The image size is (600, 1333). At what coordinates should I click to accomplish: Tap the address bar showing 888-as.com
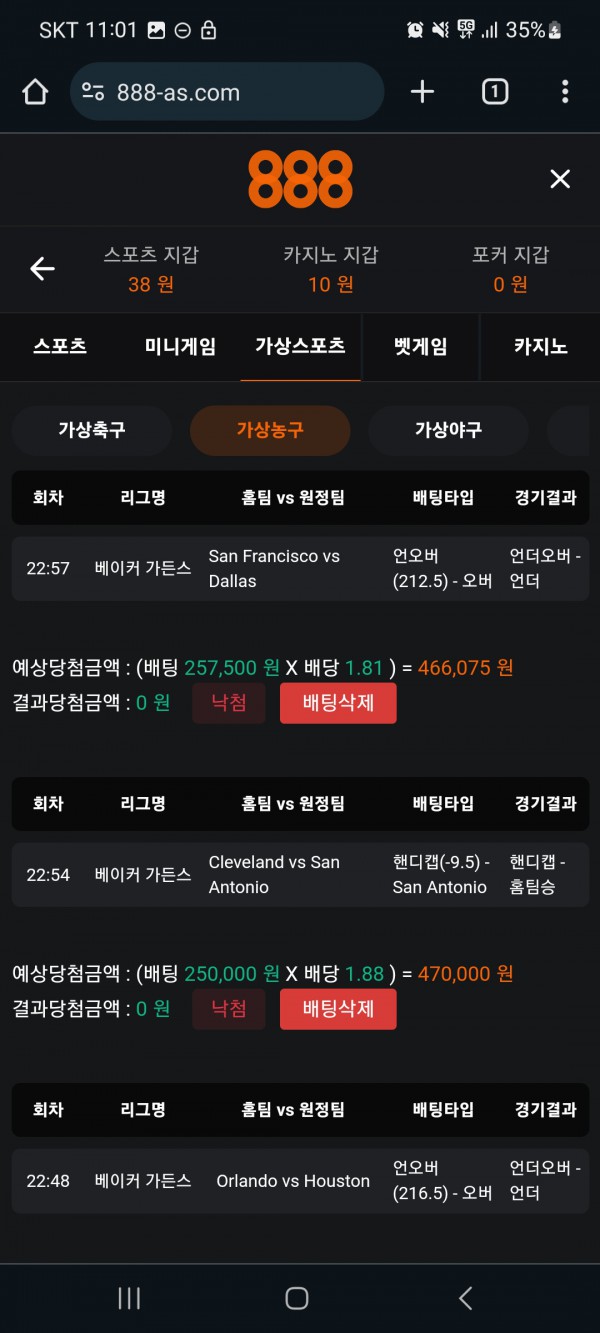(x=240, y=93)
